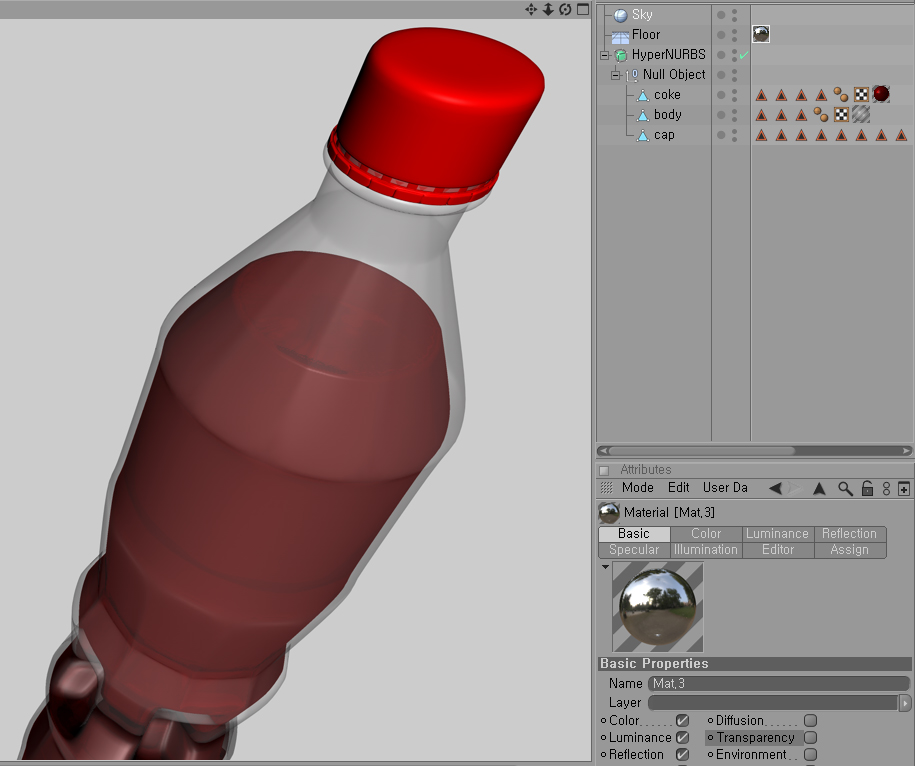The image size is (915, 766).
Task: Select the UVW checker tag on body
Action: click(841, 114)
